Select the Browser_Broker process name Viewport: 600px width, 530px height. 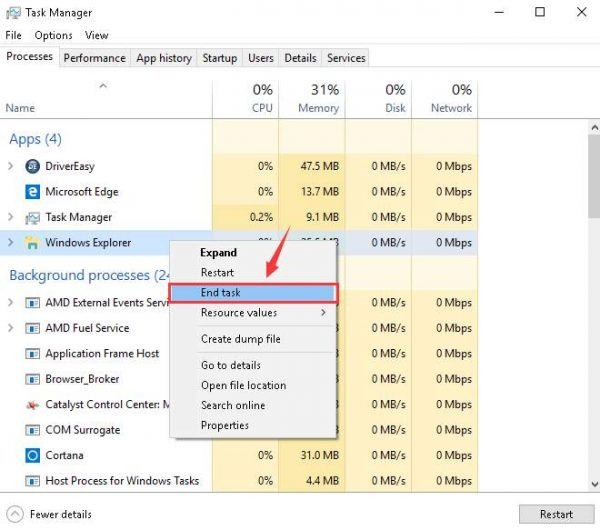82,379
